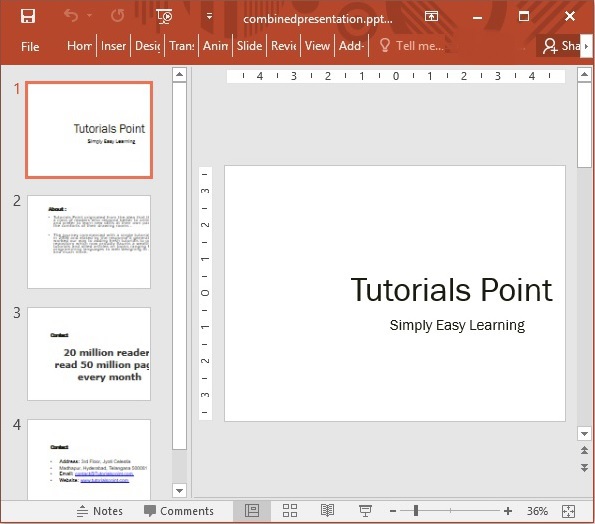The height and width of the screenshot is (524, 595).
Task: Select slide 3 thumbnail 20 million readers
Action: [x=89, y=354]
